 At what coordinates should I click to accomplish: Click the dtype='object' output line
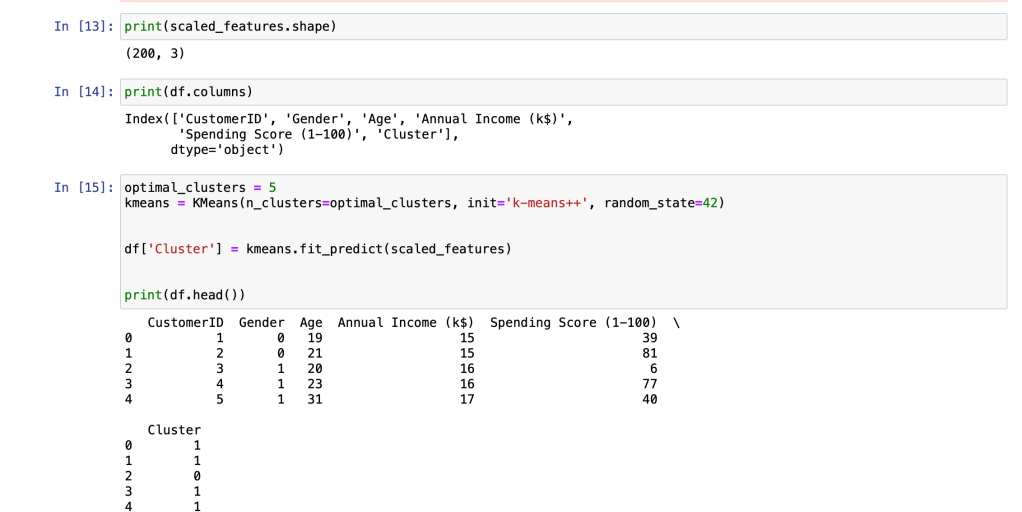[x=227, y=150]
